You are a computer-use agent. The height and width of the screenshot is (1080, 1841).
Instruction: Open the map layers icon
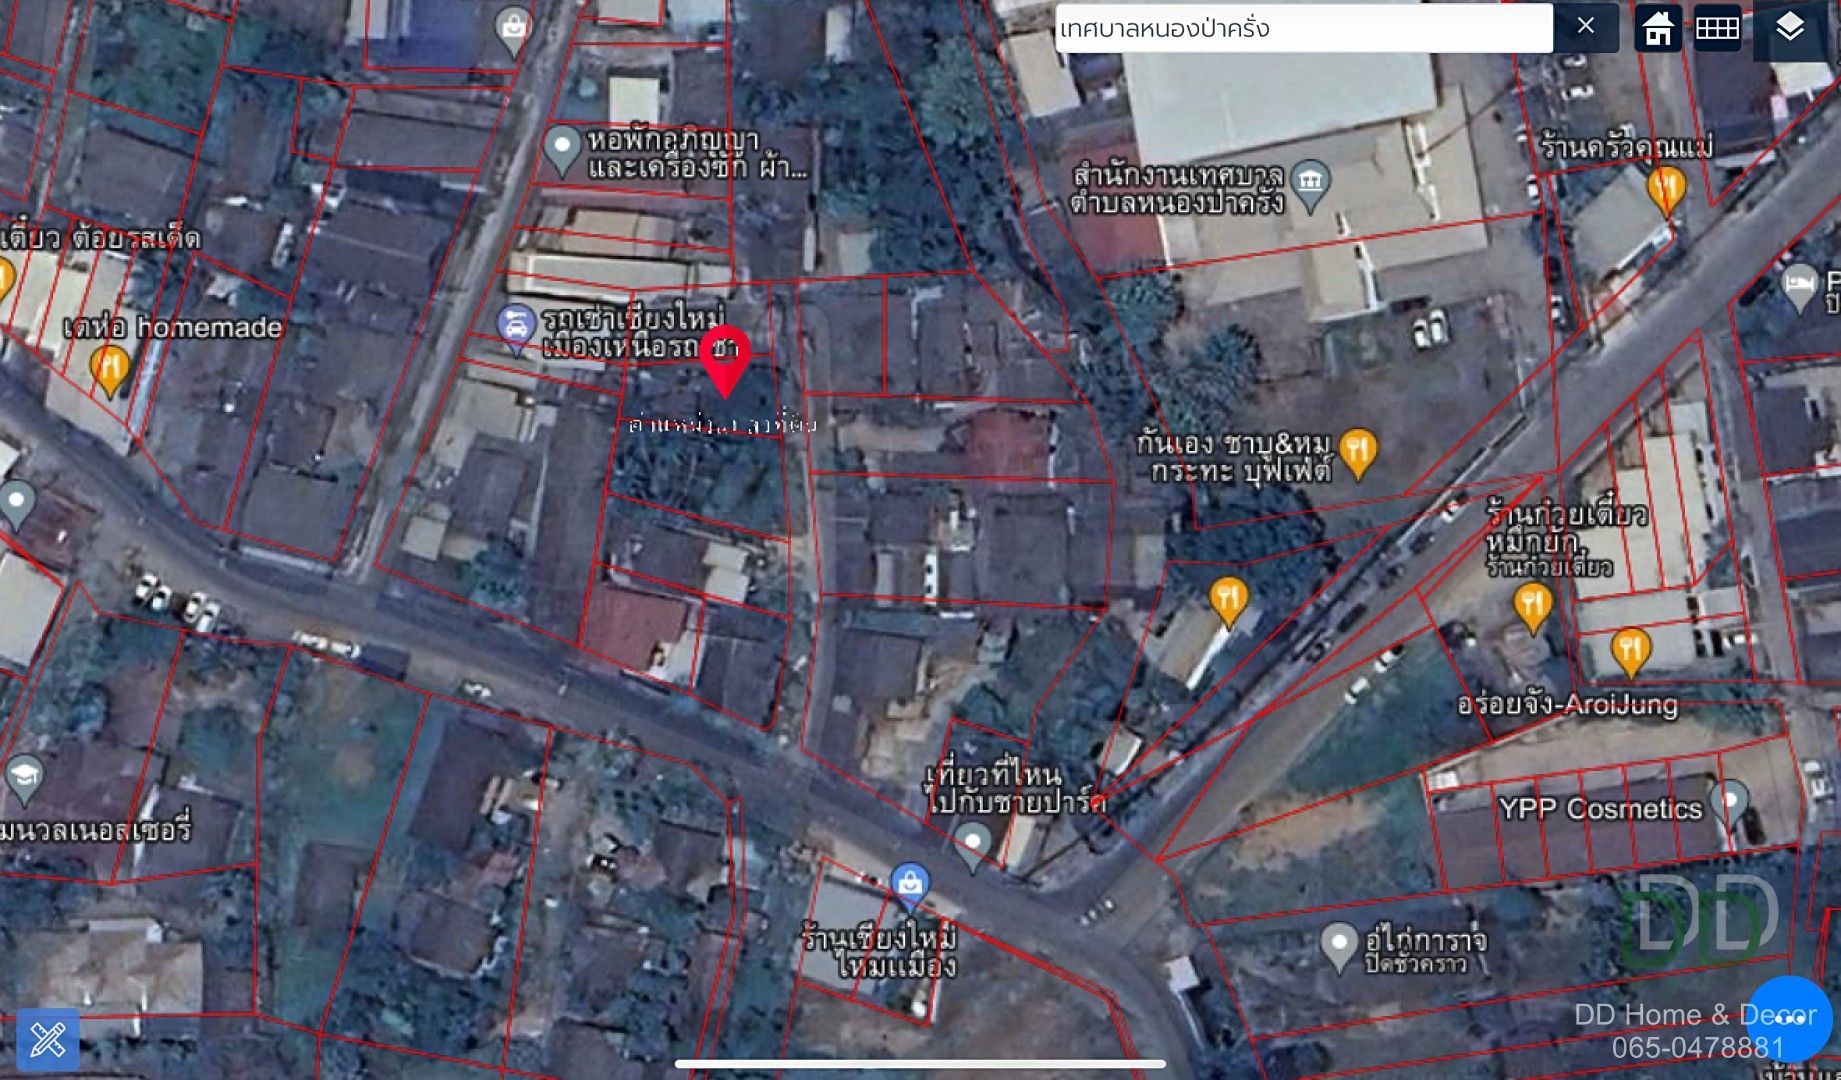pyautogui.click(x=1789, y=28)
